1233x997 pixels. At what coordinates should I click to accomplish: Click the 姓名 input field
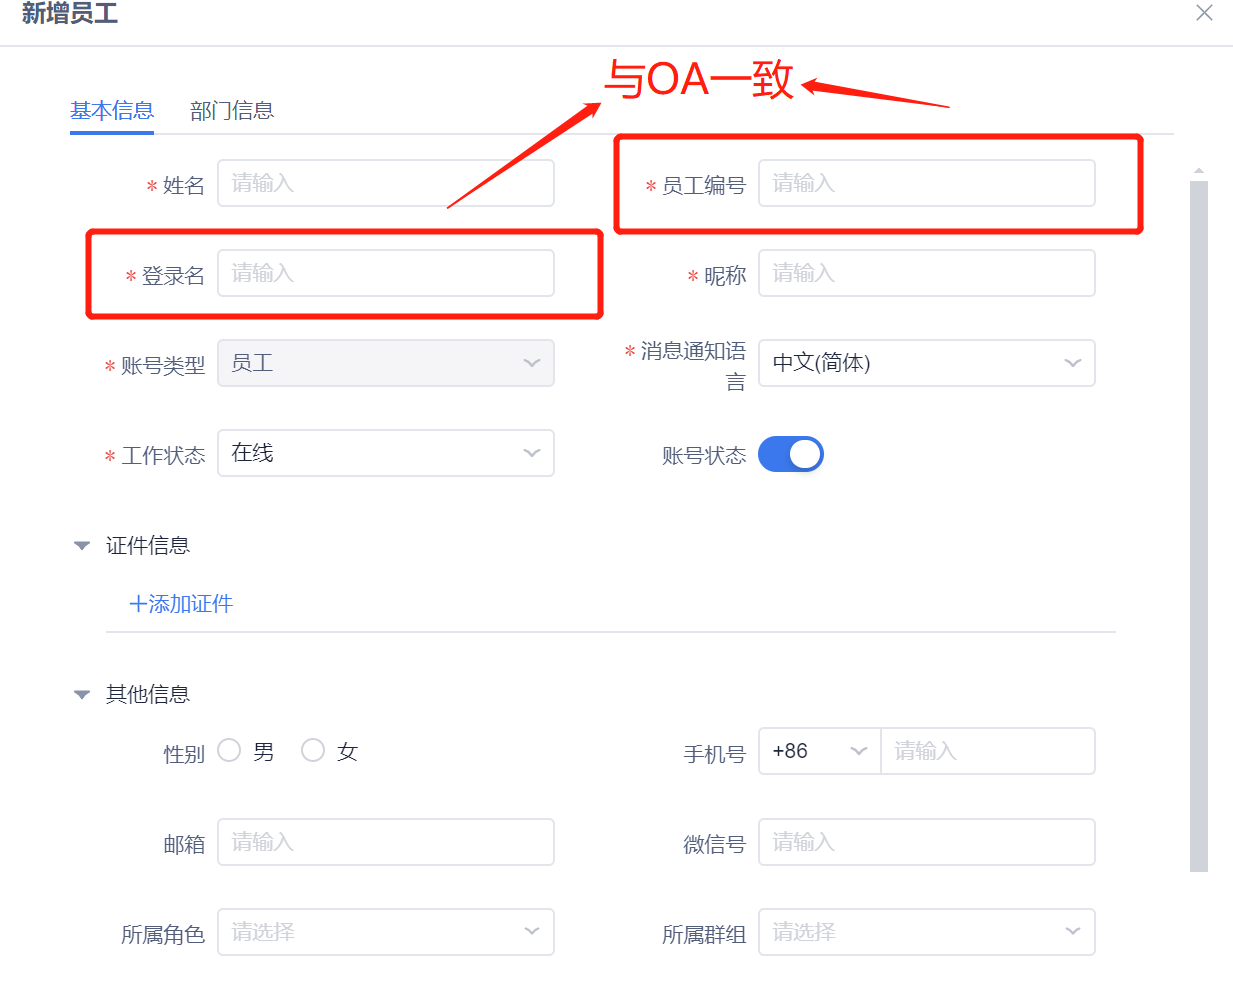pos(385,183)
